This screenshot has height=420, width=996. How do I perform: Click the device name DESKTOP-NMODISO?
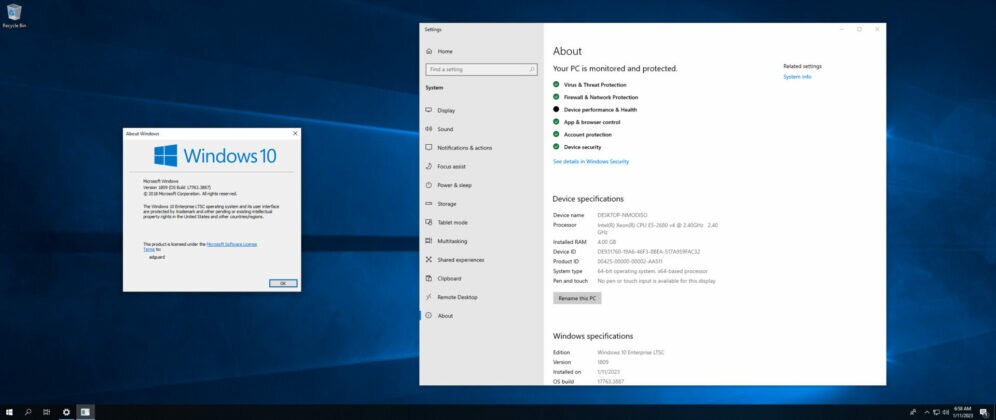(x=622, y=215)
